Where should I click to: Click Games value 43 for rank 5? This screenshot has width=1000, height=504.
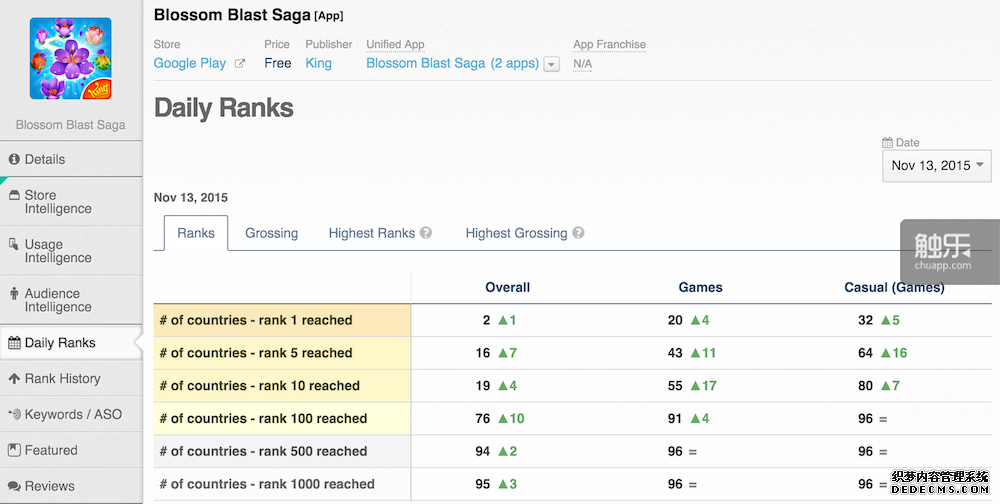pos(675,353)
